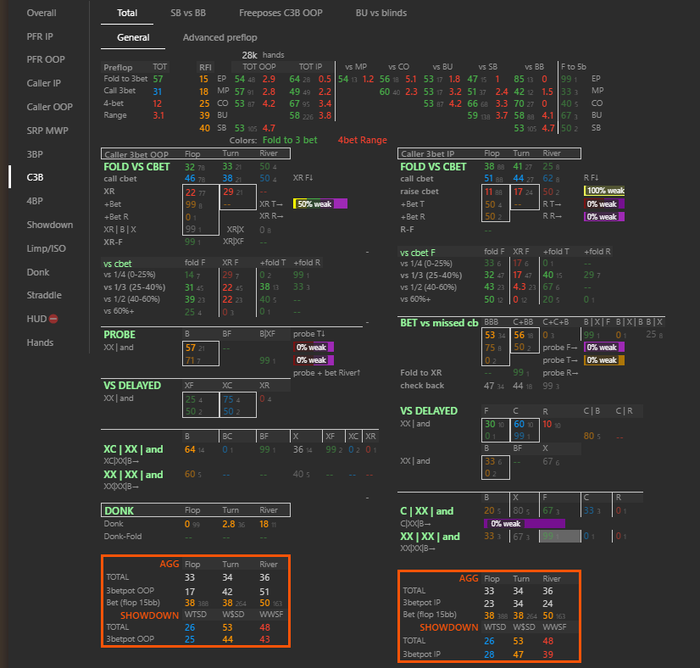Open the Overall section in sidebar
Image resolution: width=700 pixels, height=668 pixels.
41,13
